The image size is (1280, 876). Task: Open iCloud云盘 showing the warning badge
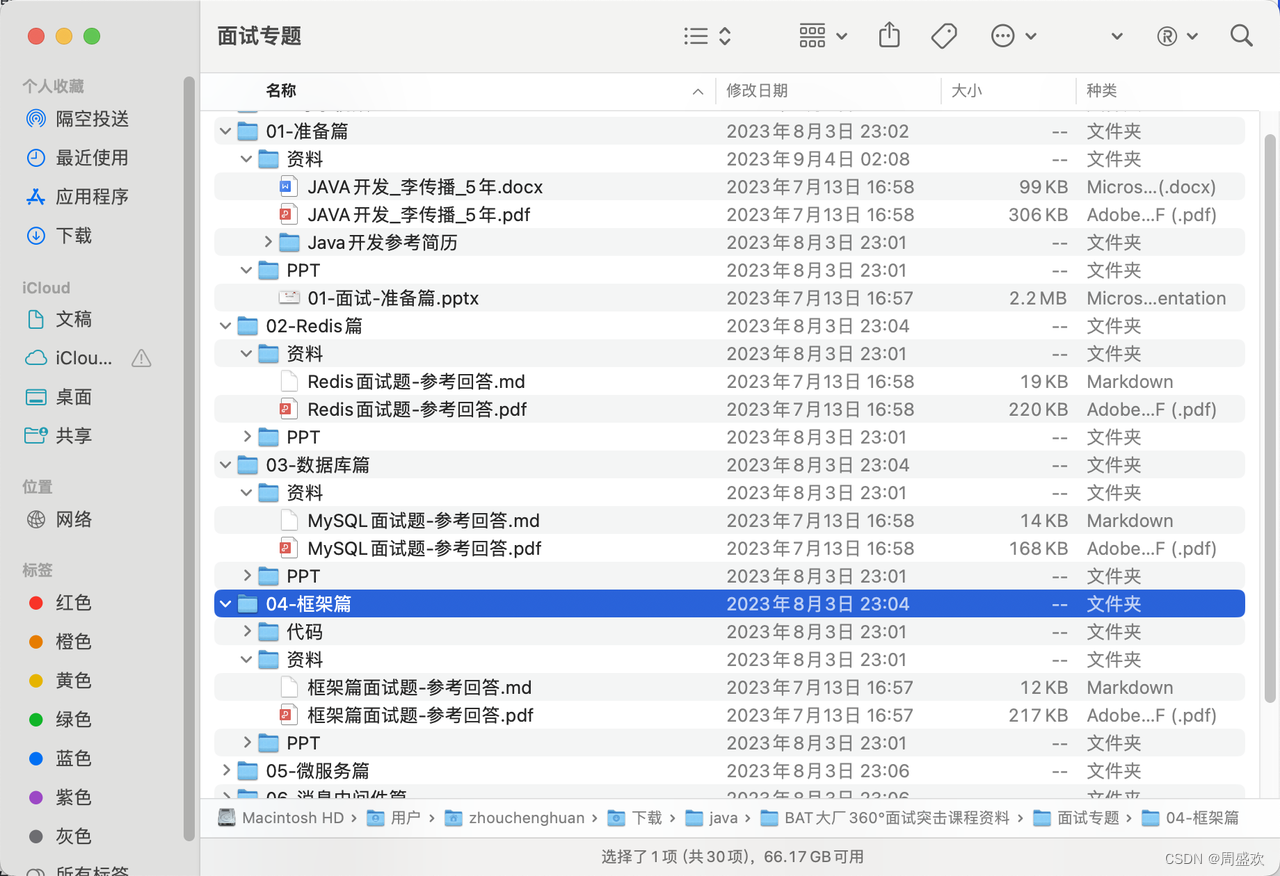click(75, 357)
